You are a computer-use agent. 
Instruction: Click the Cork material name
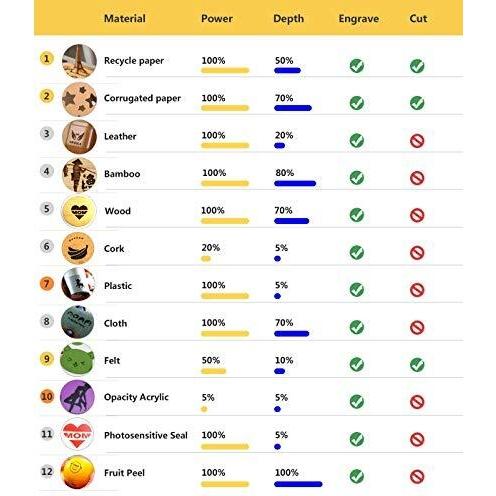[114, 249]
